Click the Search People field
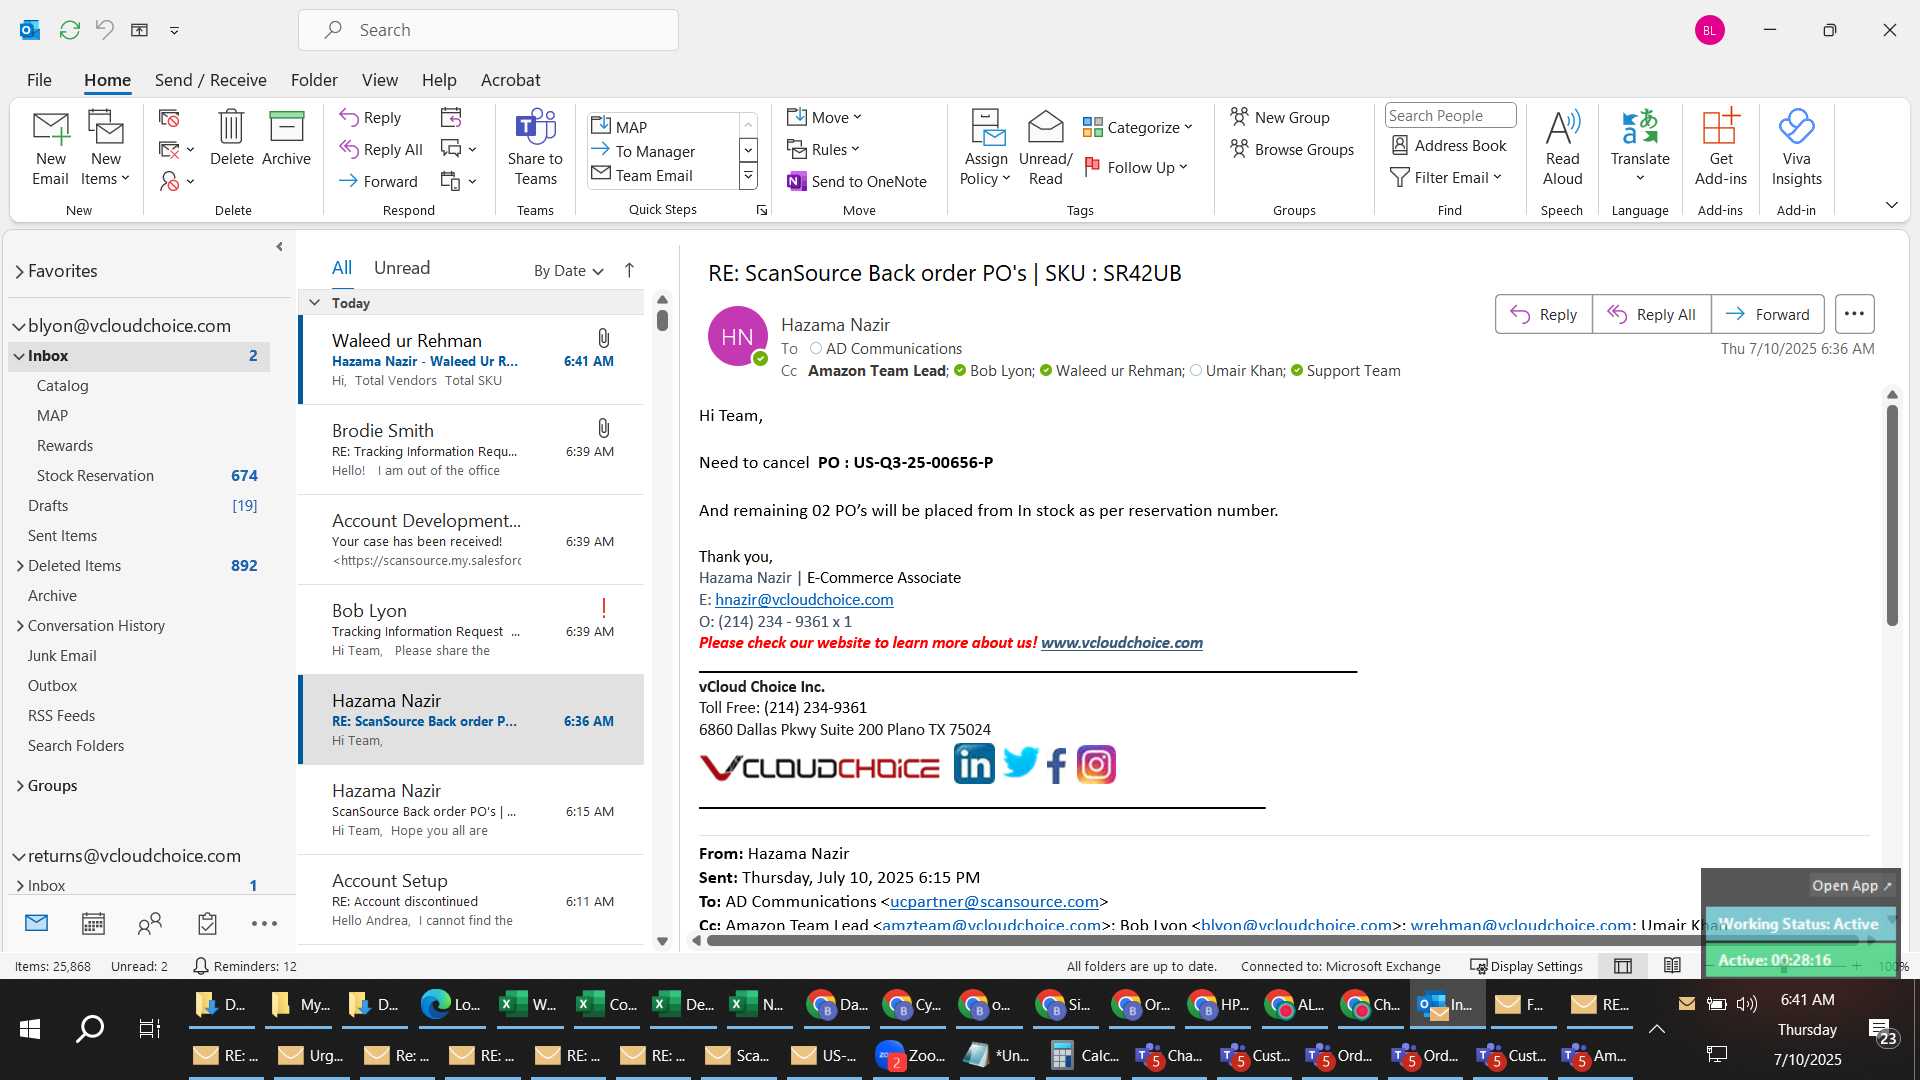 coord(1450,115)
